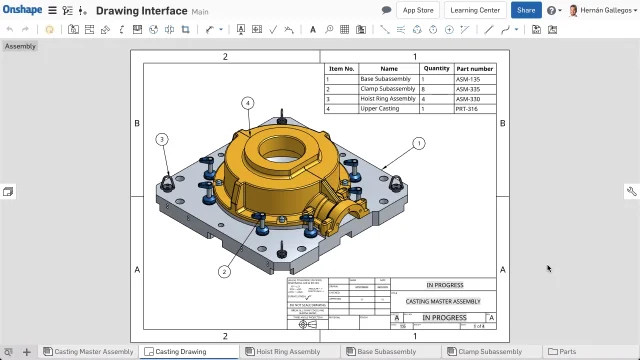
Task: Open the App Store
Action: click(418, 10)
